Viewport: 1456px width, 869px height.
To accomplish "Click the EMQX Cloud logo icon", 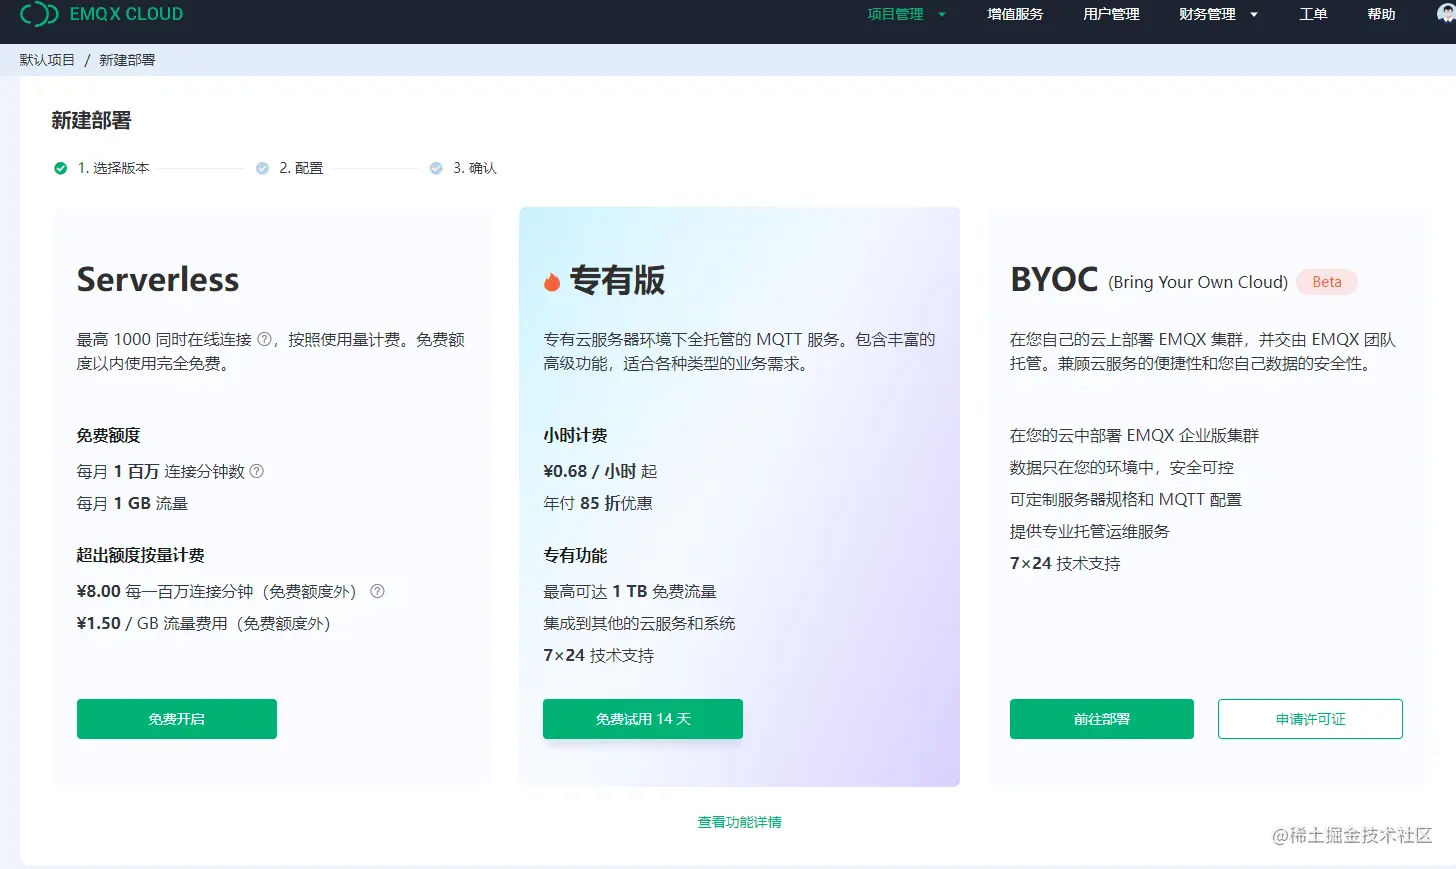I will [39, 14].
